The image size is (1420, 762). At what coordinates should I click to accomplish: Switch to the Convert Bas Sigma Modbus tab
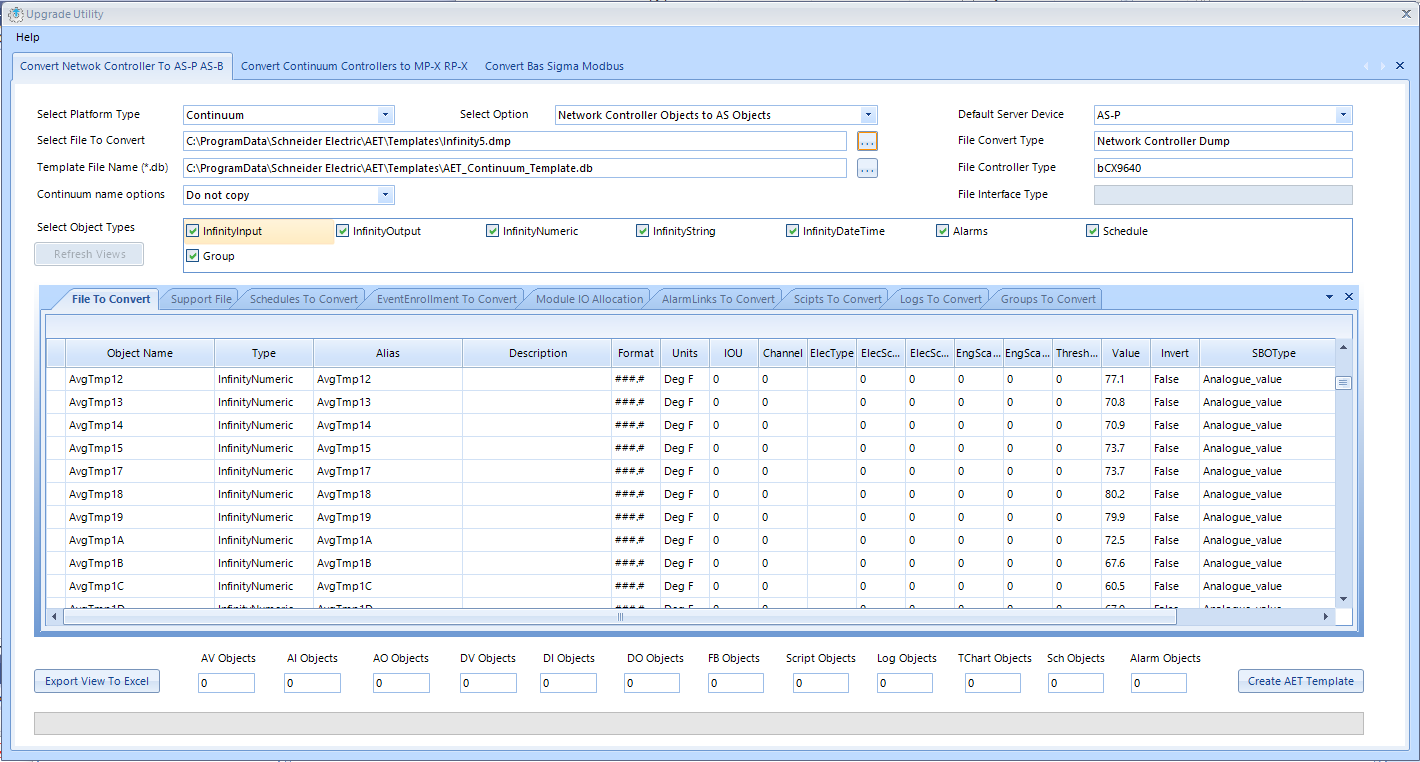[x=554, y=66]
